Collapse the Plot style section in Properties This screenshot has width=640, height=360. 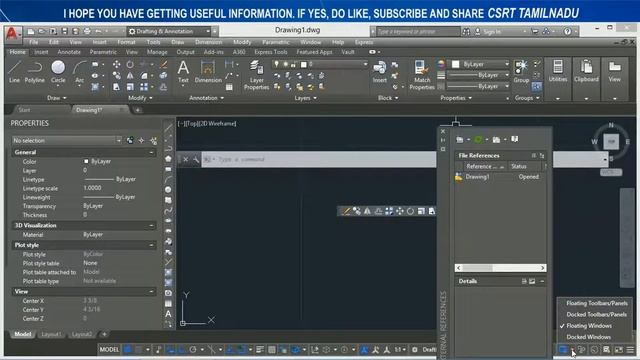(x=151, y=245)
